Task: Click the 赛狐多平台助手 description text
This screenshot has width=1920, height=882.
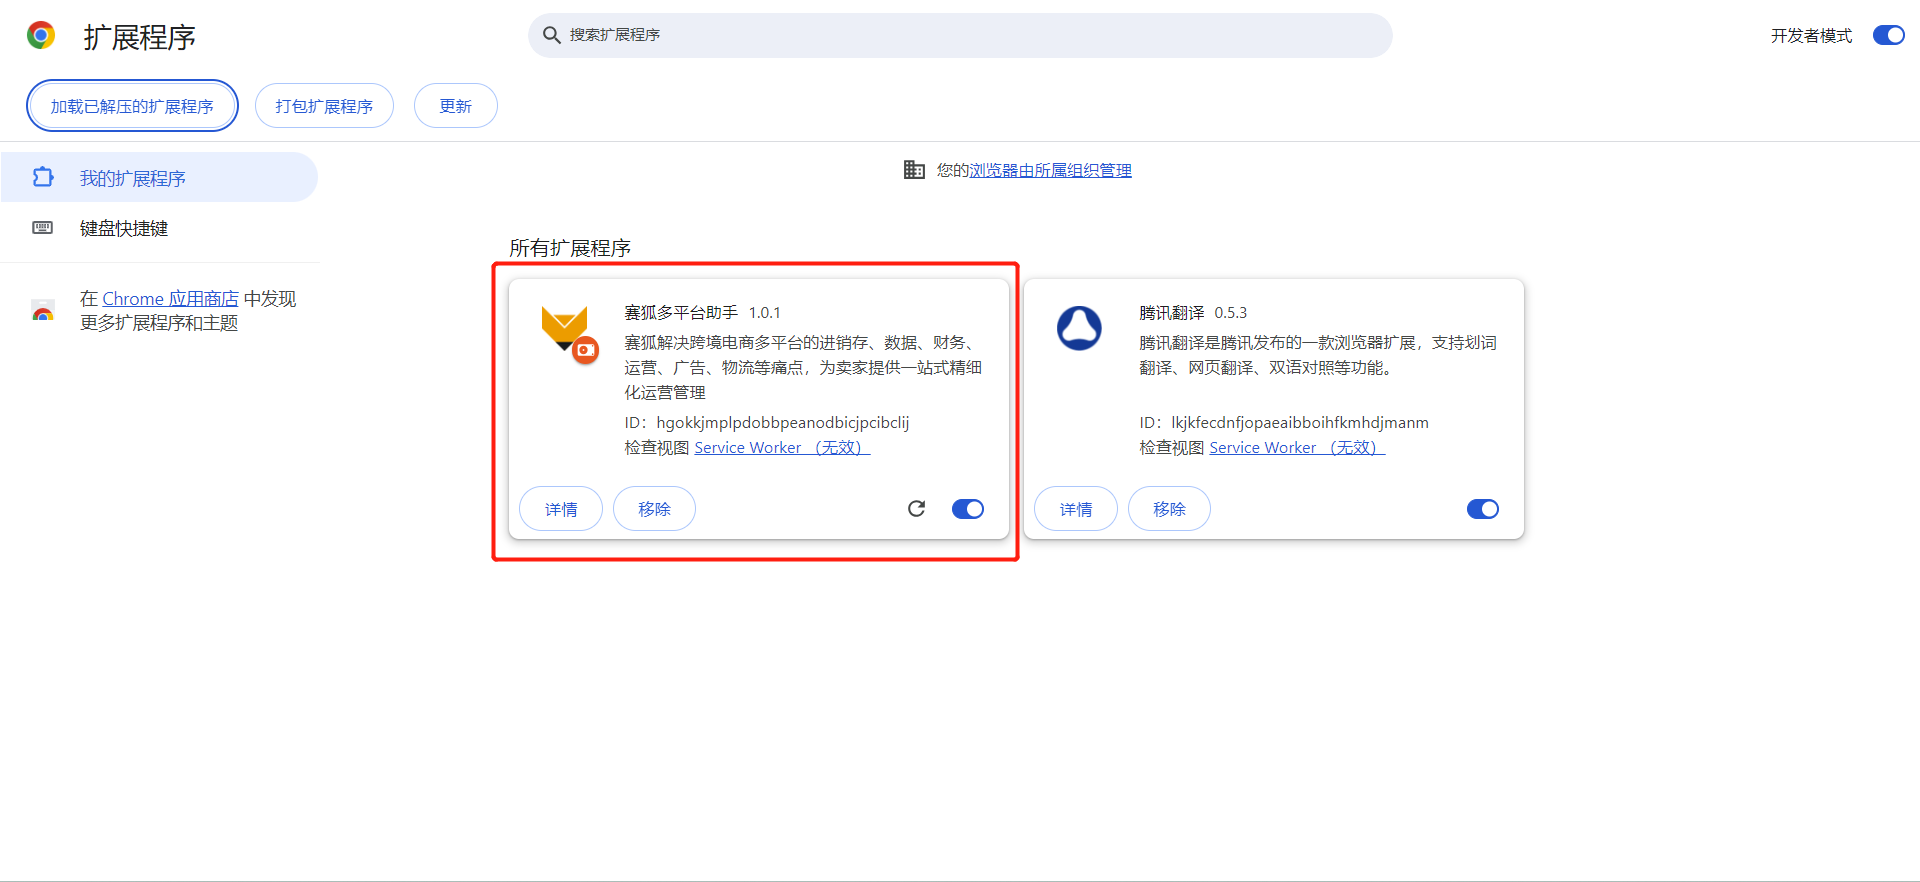Action: 803,367
